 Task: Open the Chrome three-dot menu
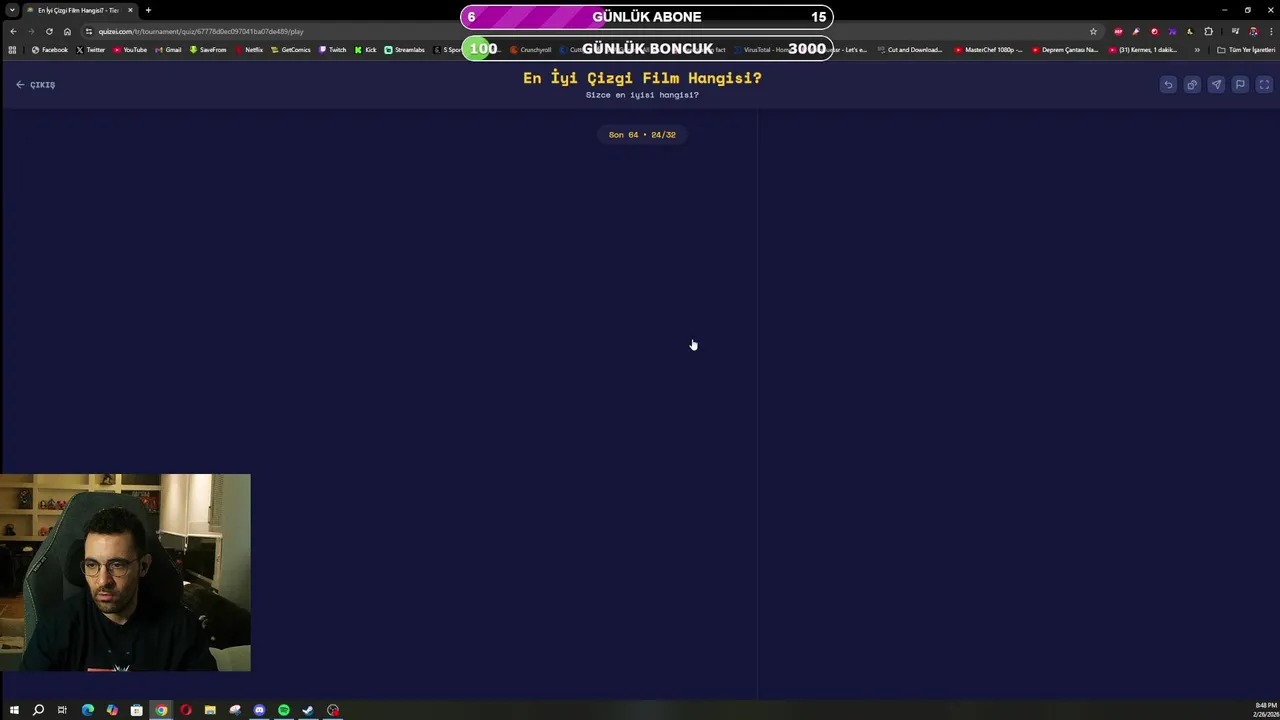(x=1270, y=31)
